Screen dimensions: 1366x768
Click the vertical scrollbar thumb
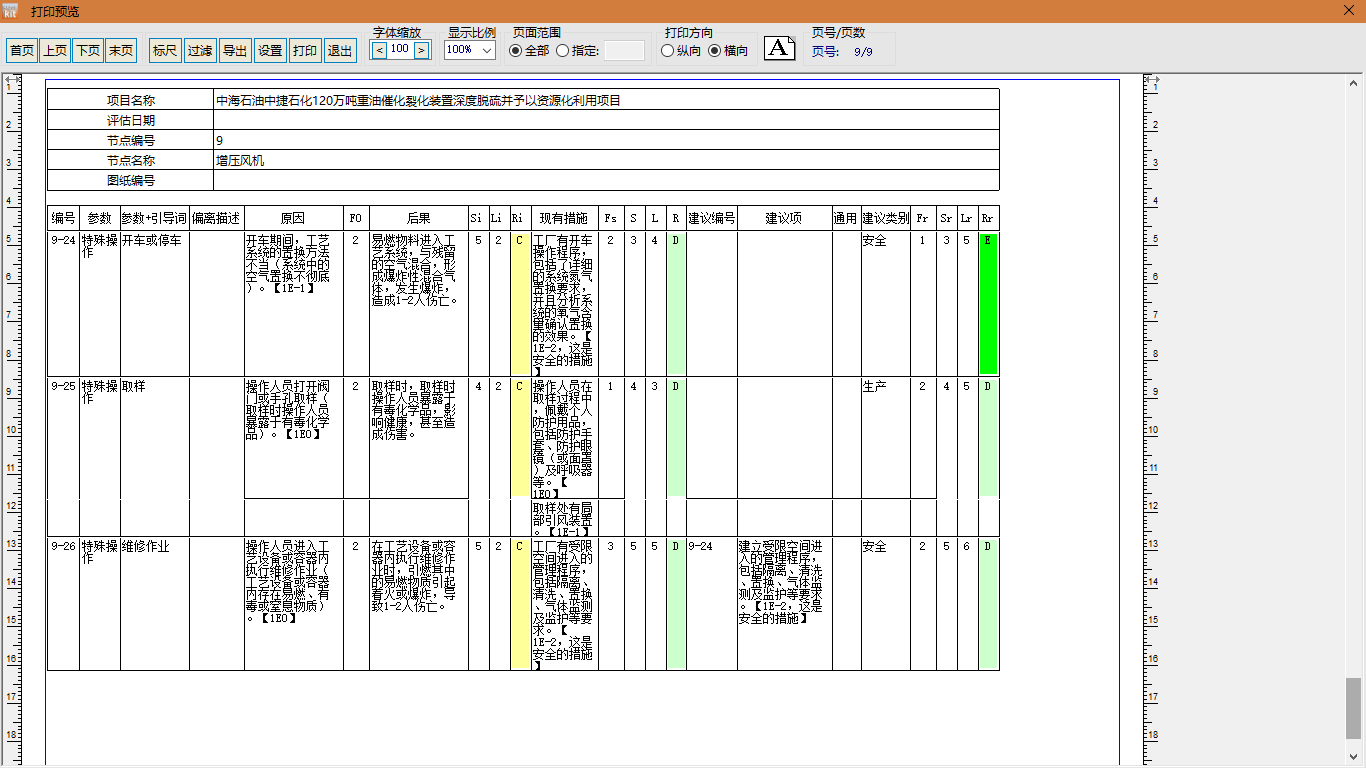click(1353, 707)
